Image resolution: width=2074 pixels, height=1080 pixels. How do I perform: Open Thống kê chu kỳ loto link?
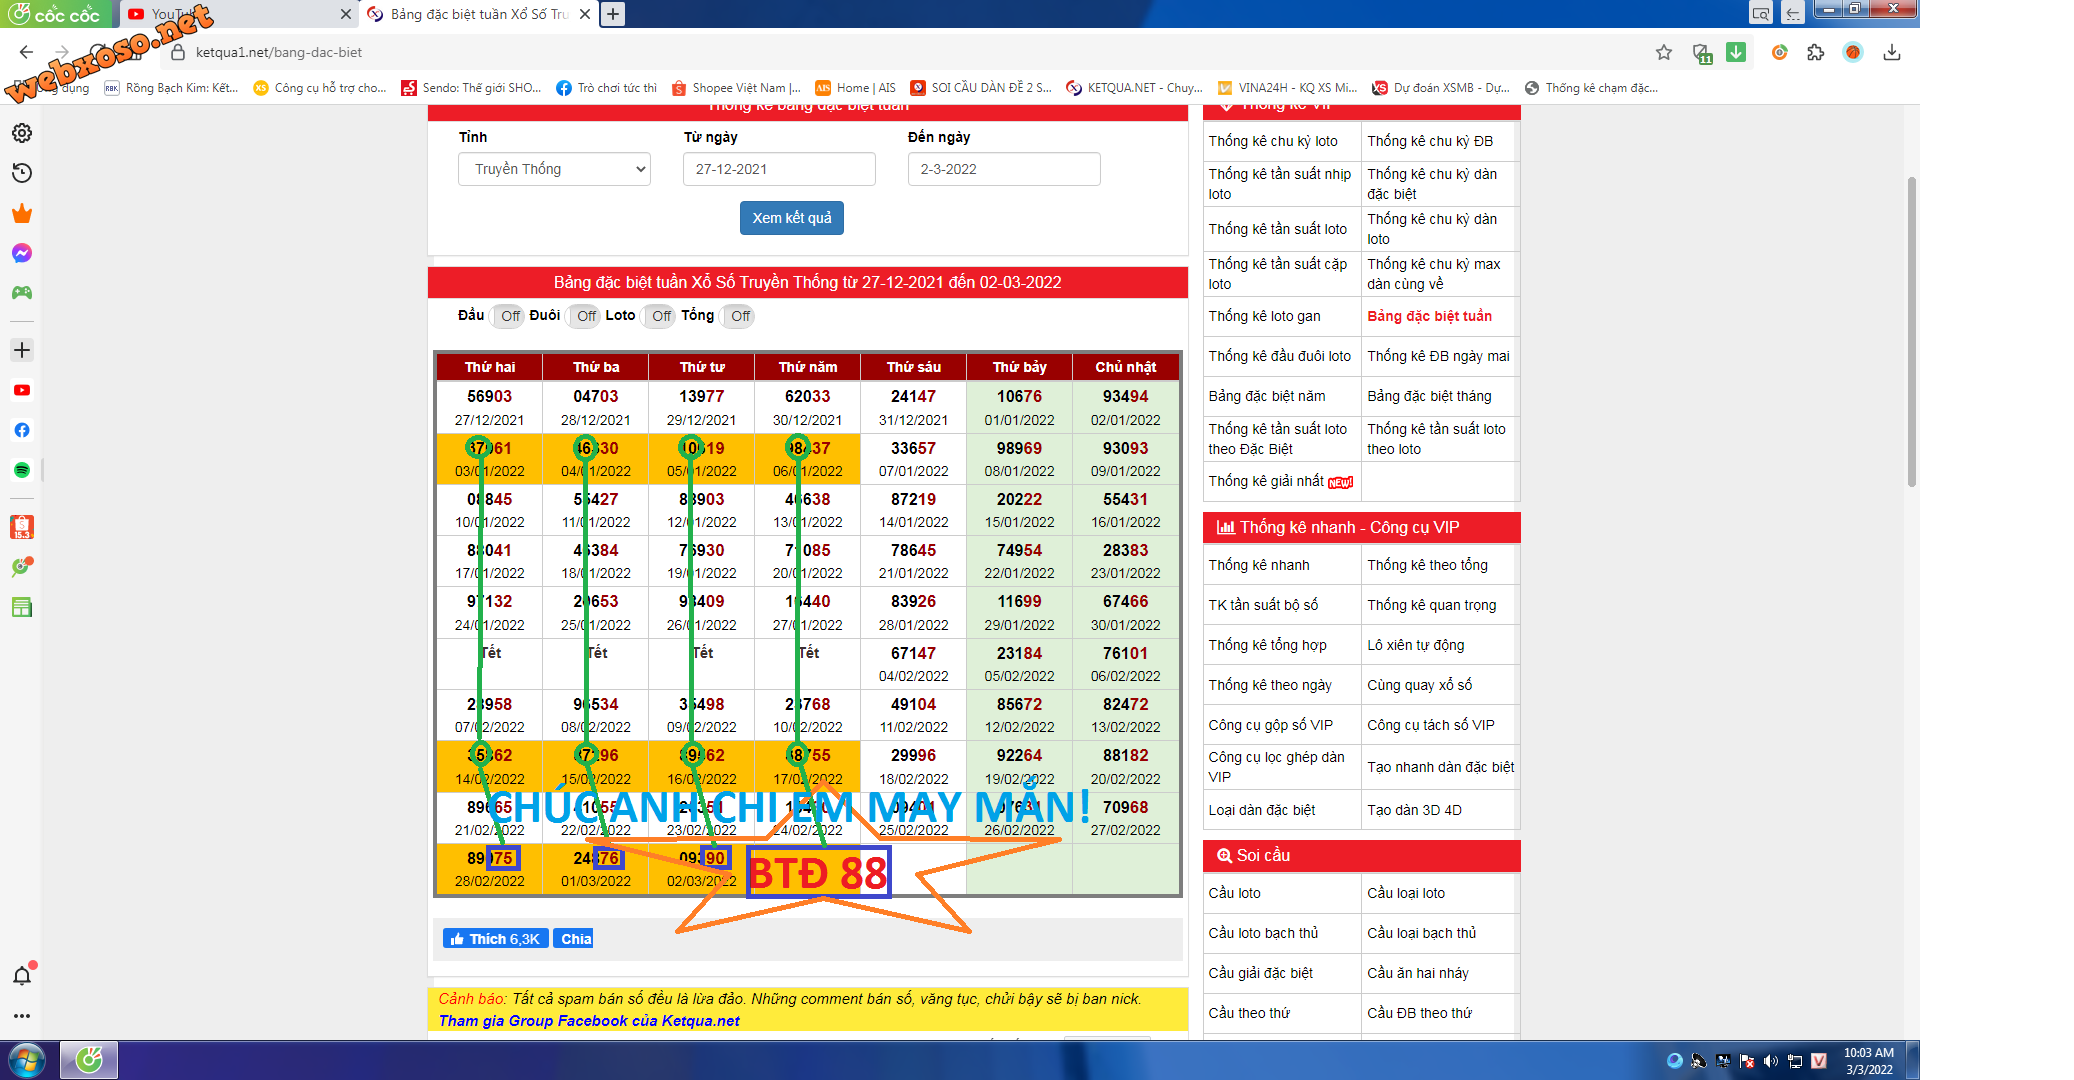[1273, 141]
